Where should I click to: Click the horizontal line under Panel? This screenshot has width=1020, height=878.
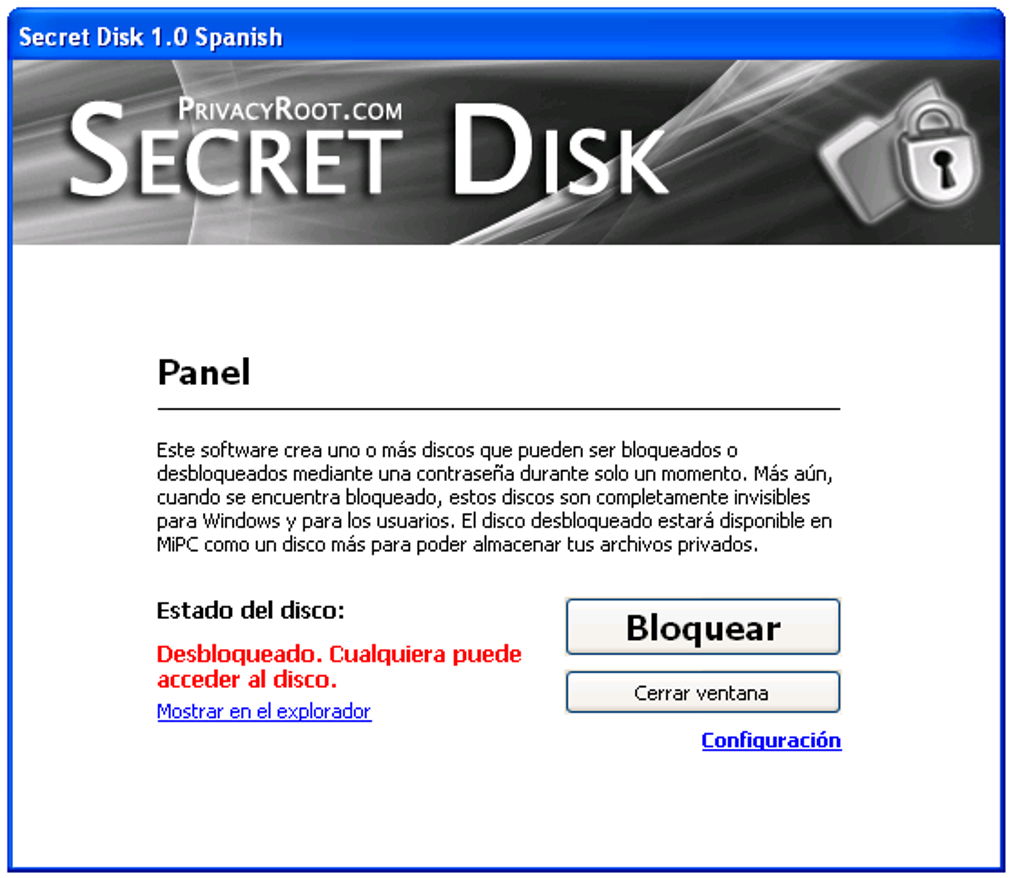pyautogui.click(x=499, y=409)
